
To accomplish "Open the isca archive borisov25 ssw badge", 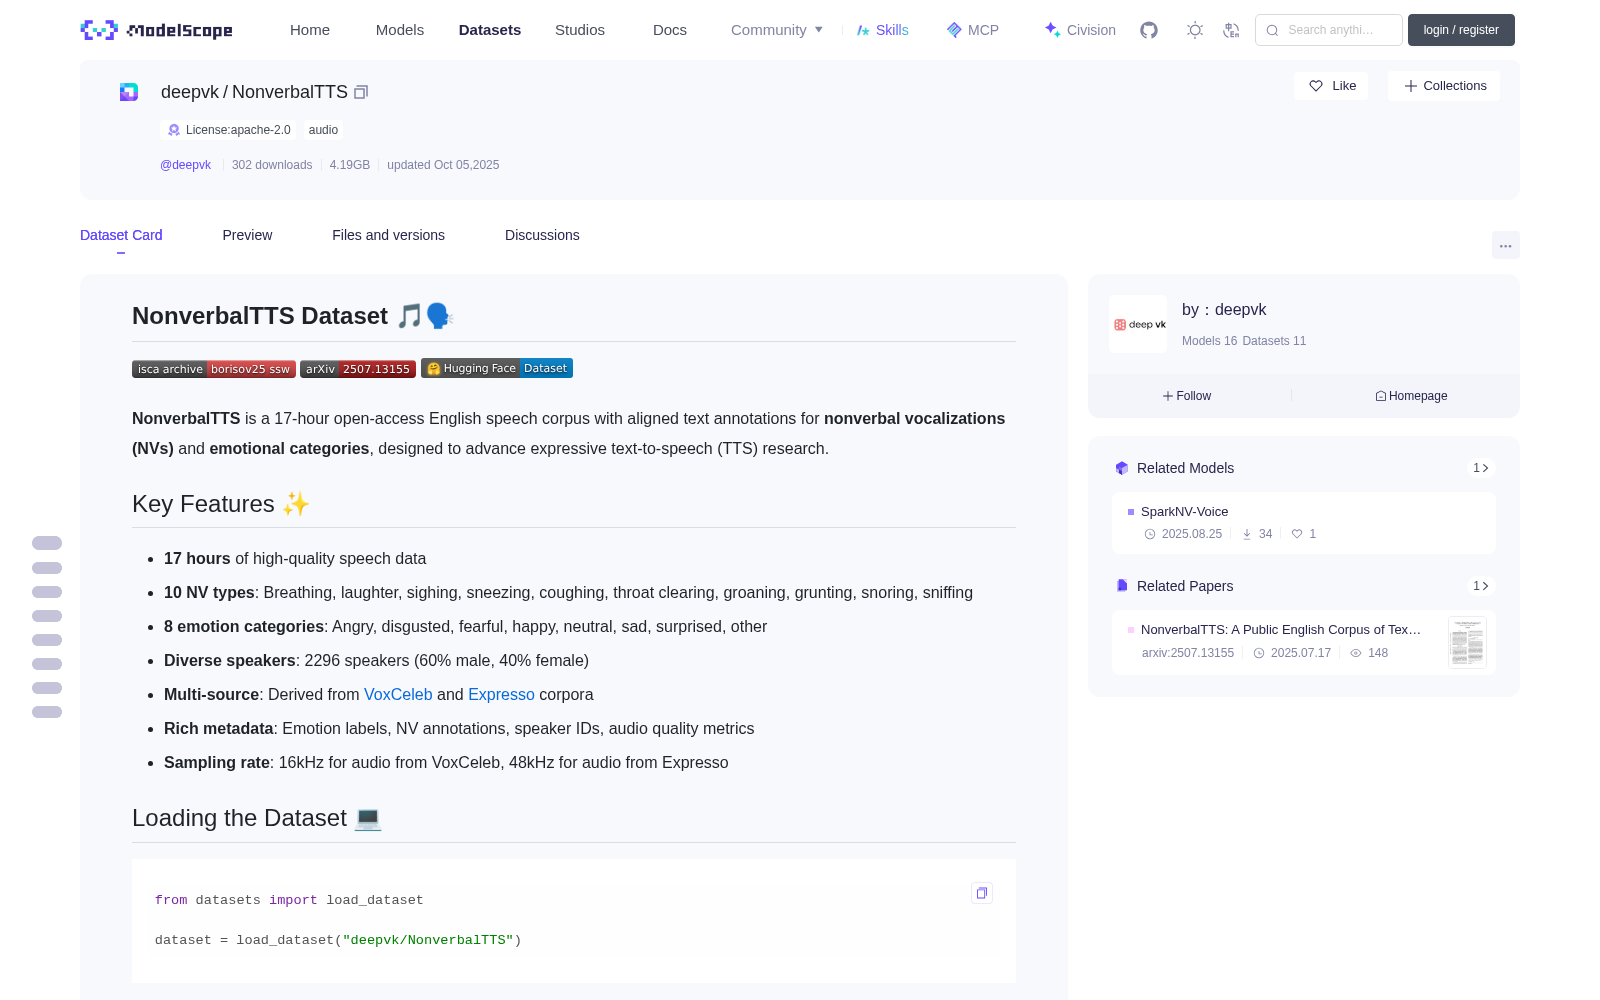I will 214,369.
